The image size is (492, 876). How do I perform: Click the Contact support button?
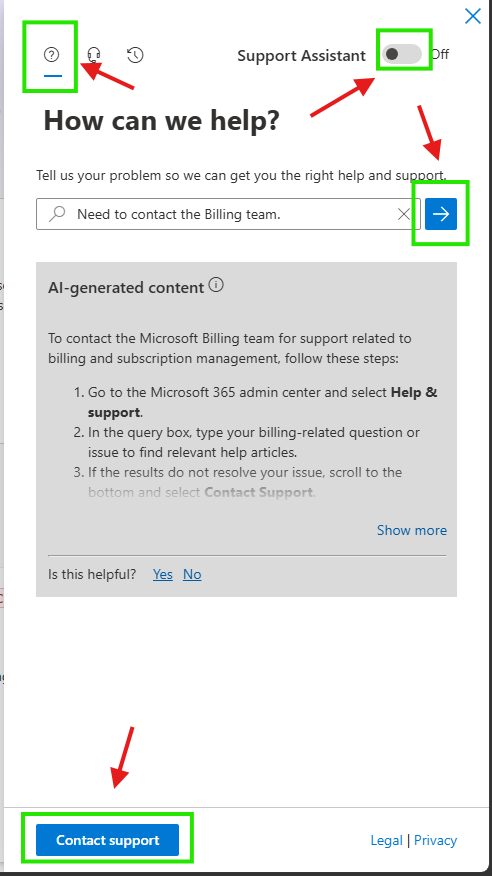(107, 840)
